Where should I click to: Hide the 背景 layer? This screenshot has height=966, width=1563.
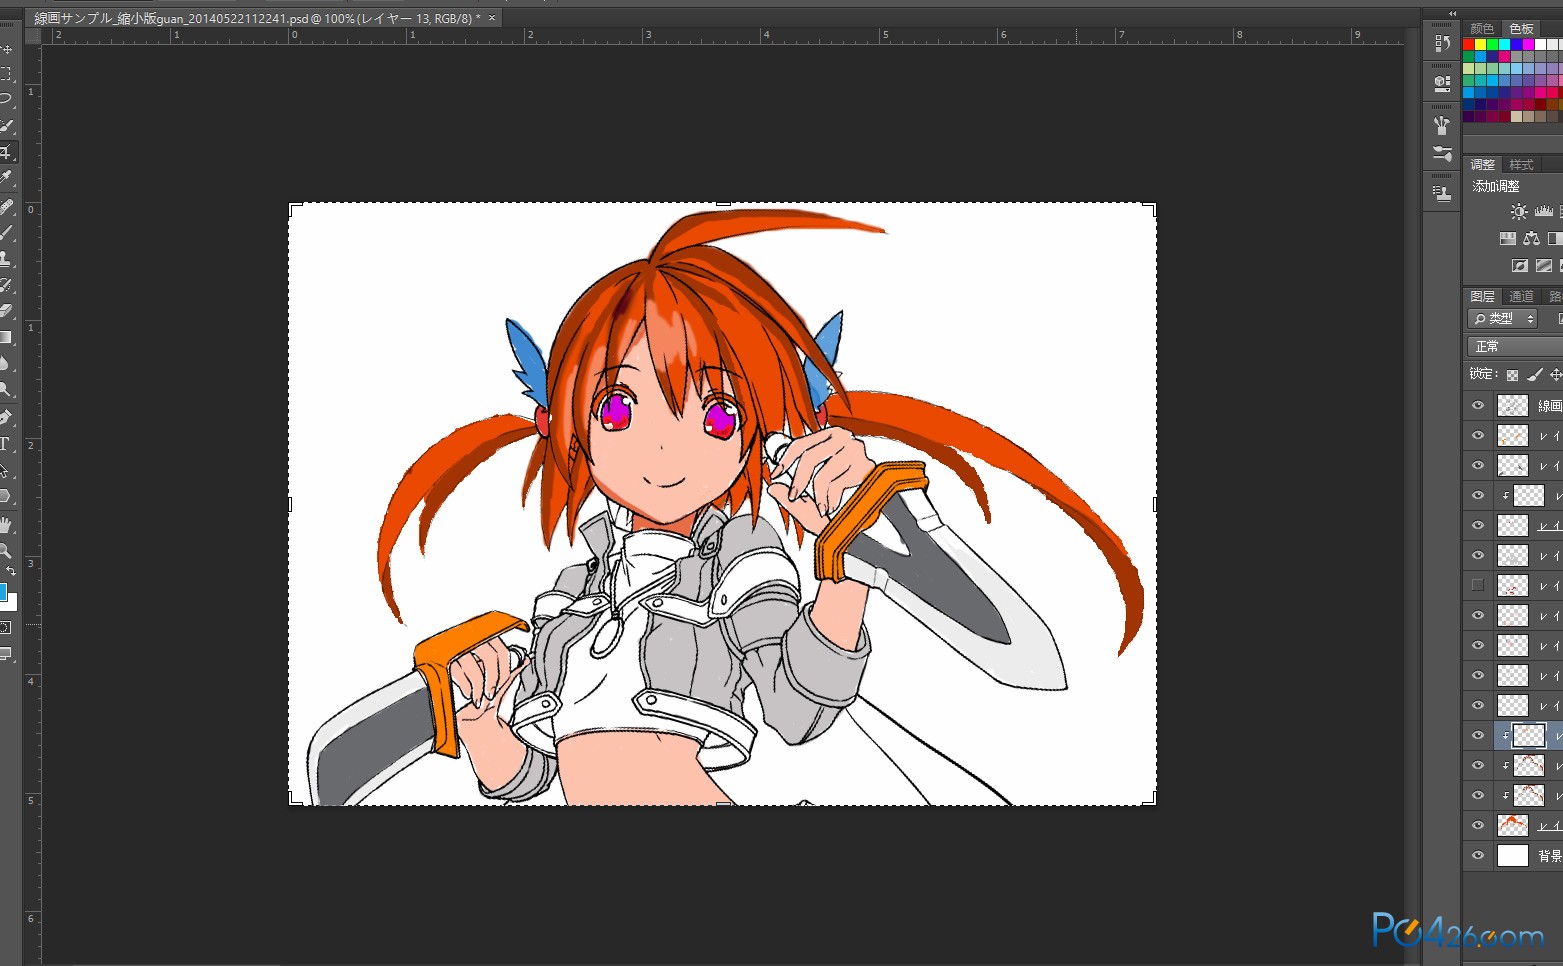coord(1478,855)
